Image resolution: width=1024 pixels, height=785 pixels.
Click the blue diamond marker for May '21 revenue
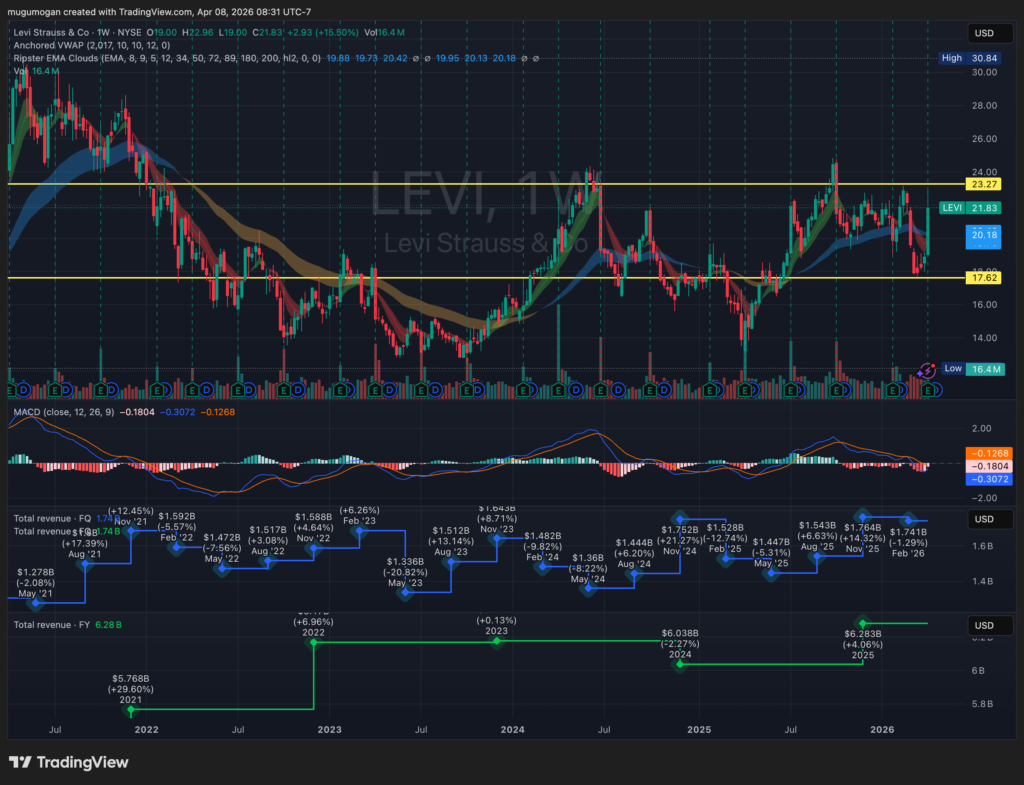pos(38,603)
